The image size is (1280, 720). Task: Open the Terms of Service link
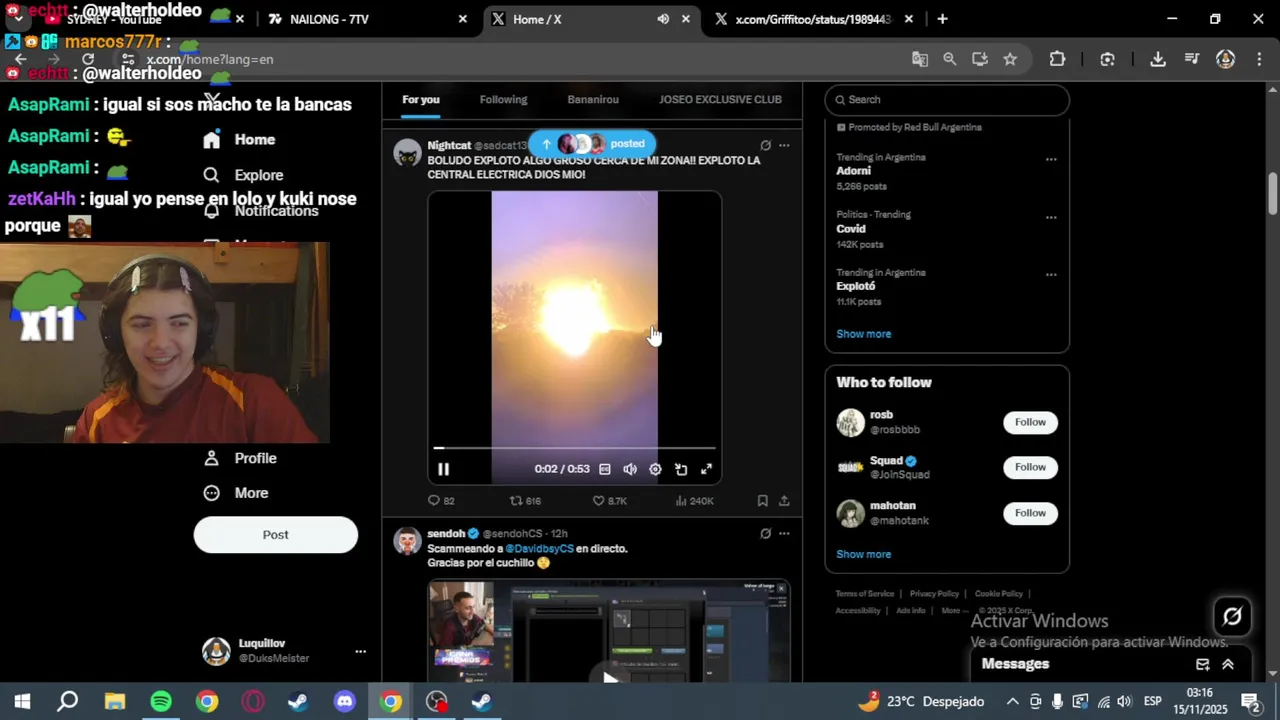(x=865, y=594)
